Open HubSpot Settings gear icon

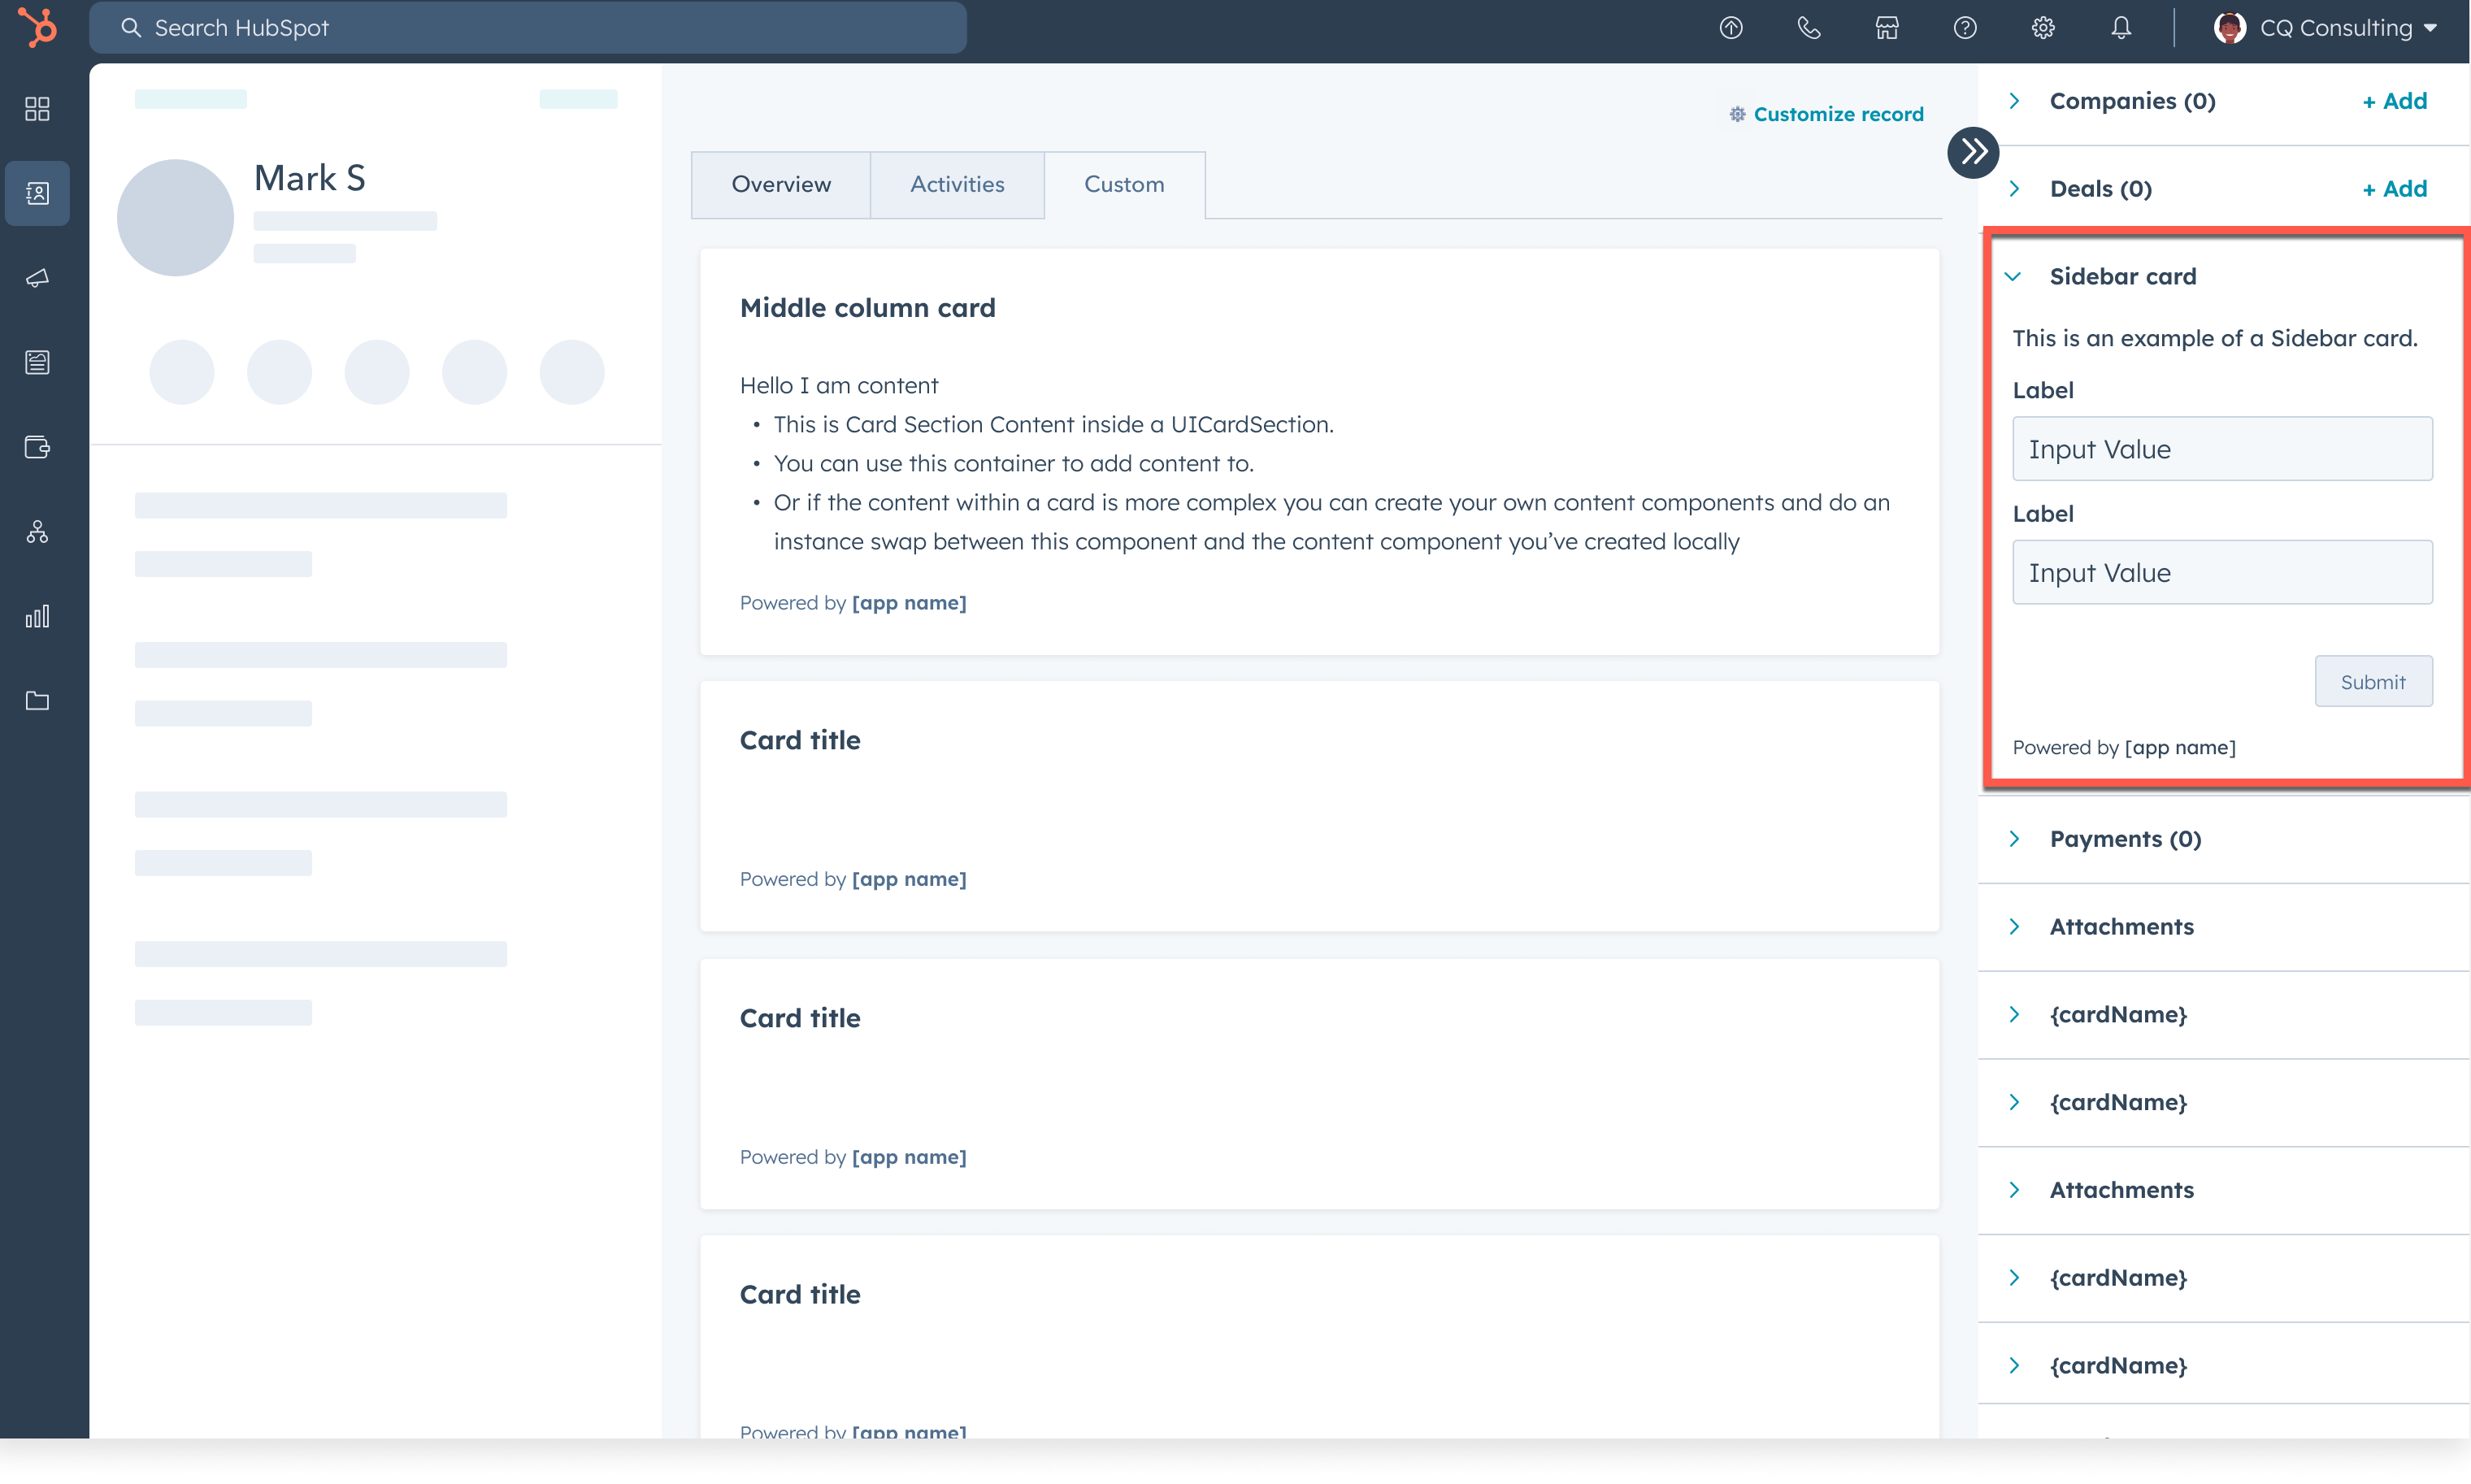2043,27
